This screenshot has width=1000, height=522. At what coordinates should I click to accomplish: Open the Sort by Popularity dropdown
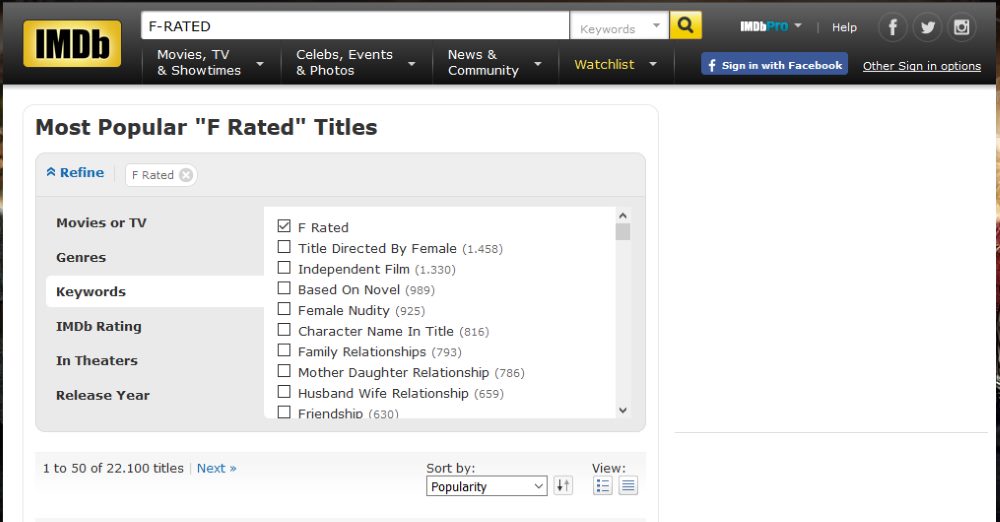point(487,487)
